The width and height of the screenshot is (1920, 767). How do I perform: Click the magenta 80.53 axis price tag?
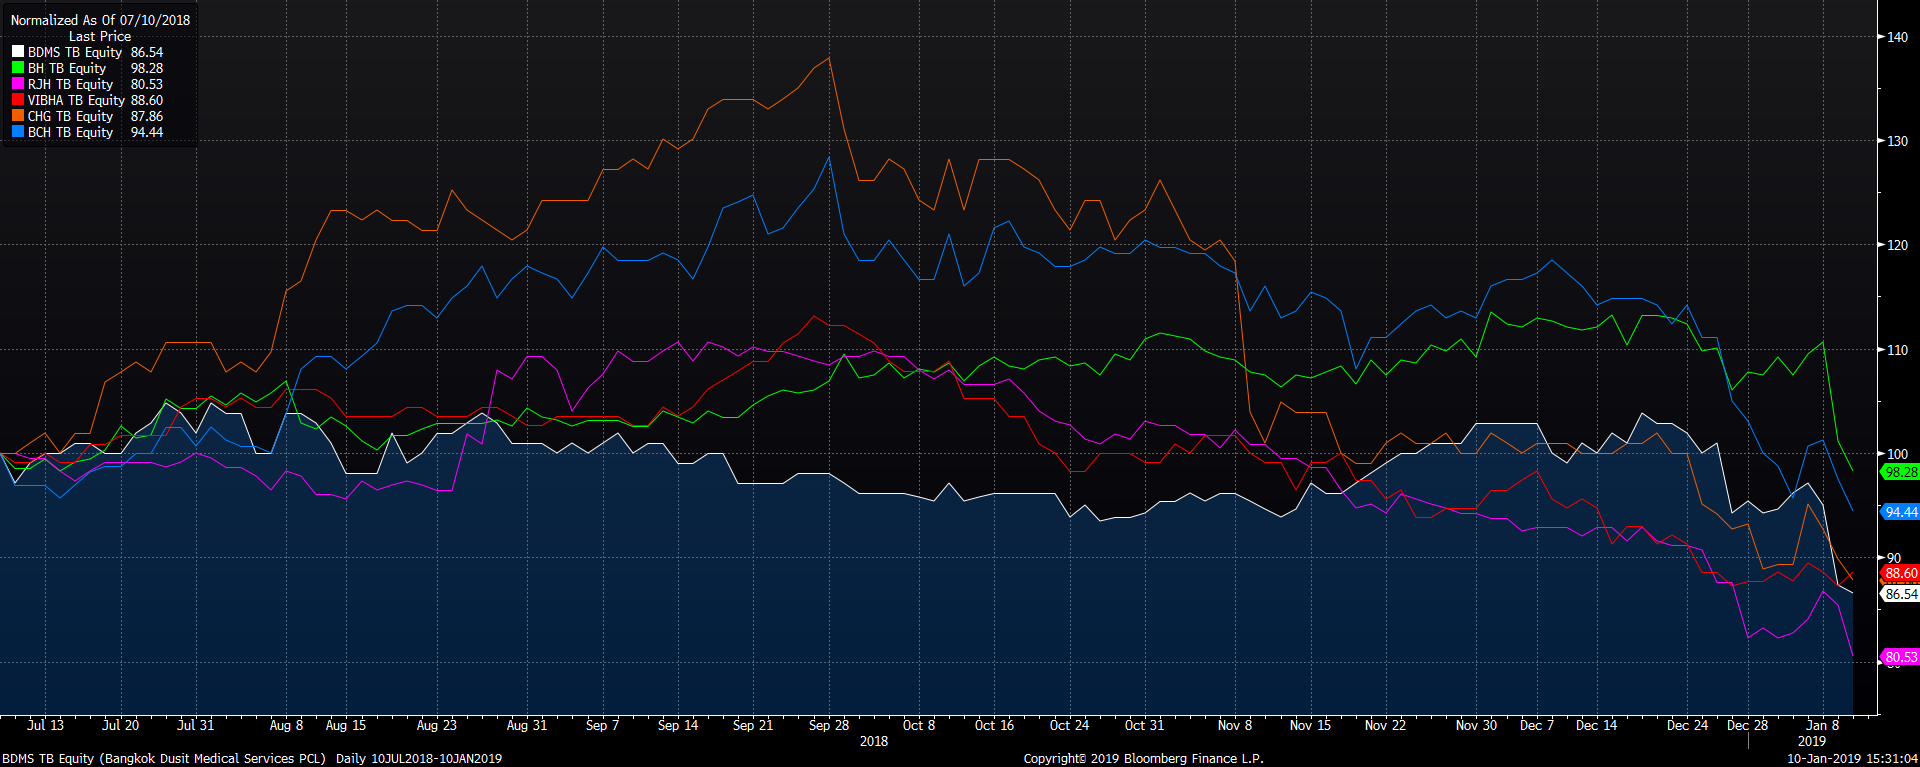tap(1900, 657)
